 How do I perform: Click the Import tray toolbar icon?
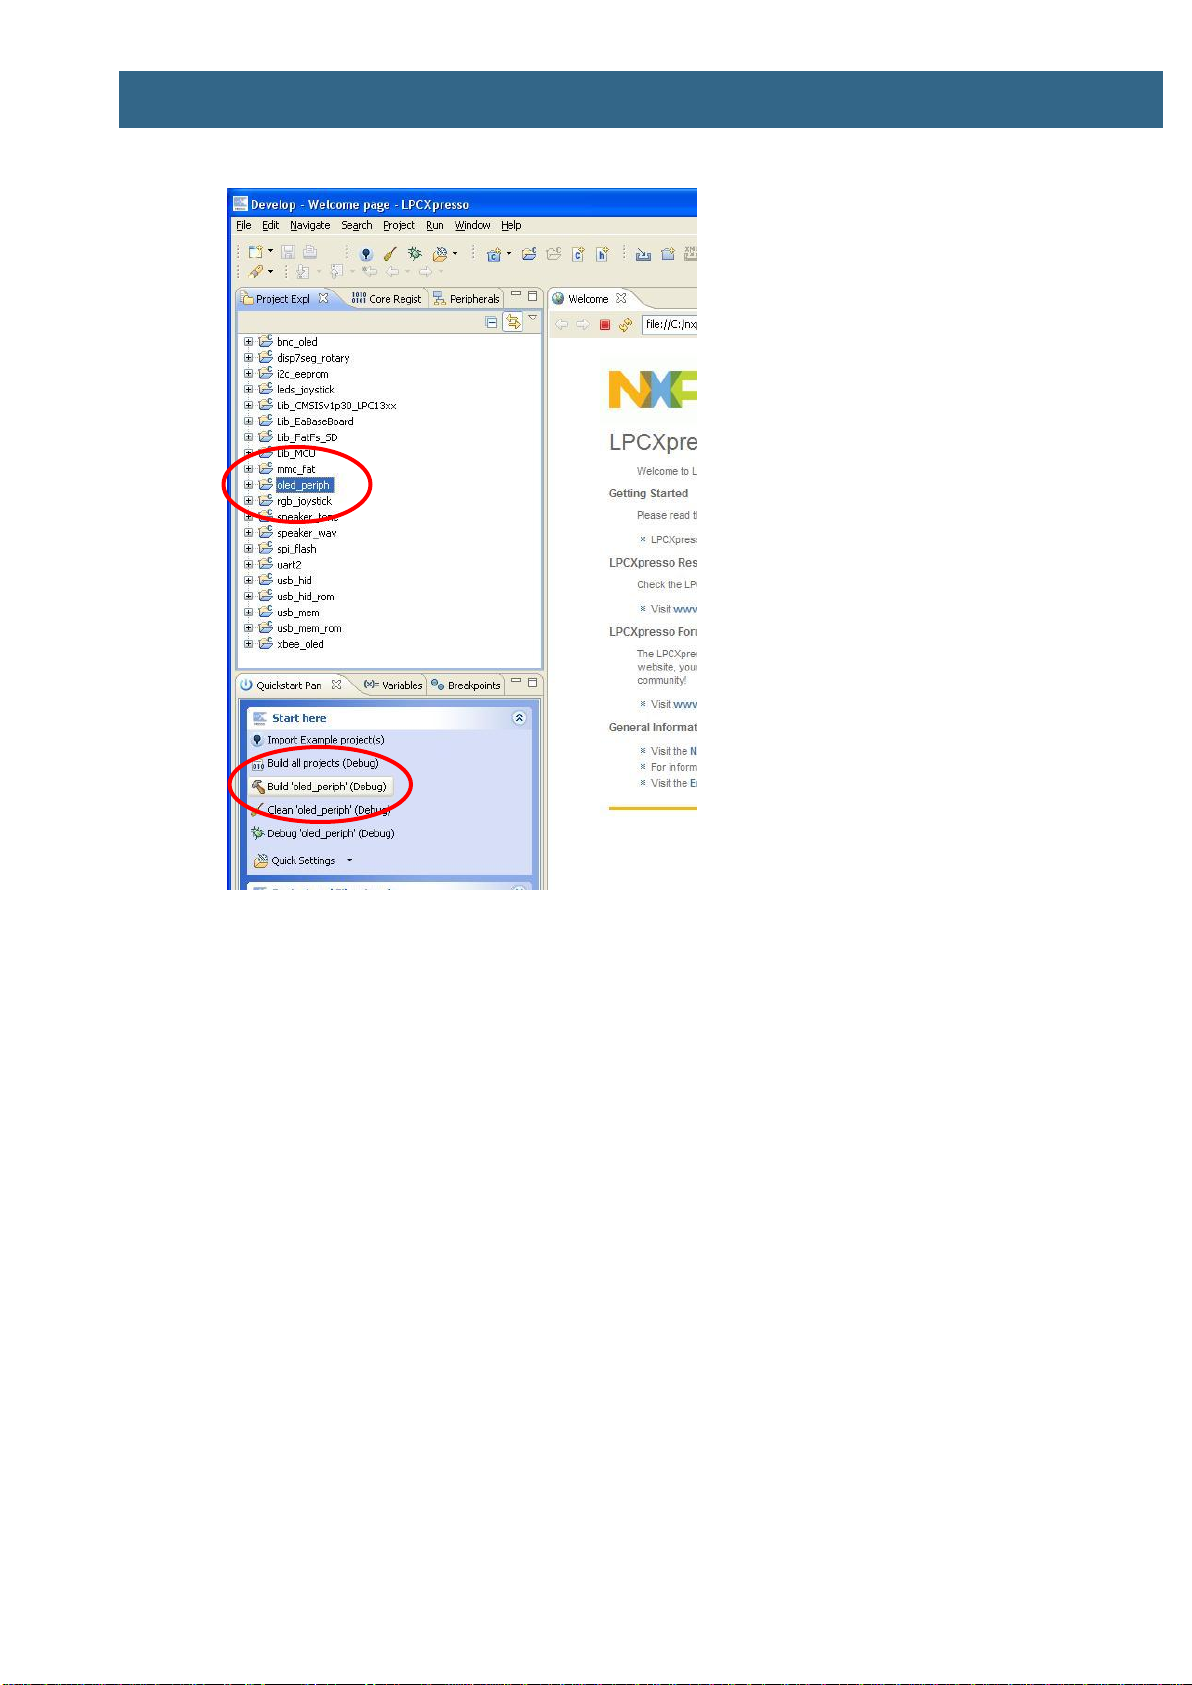tap(643, 254)
